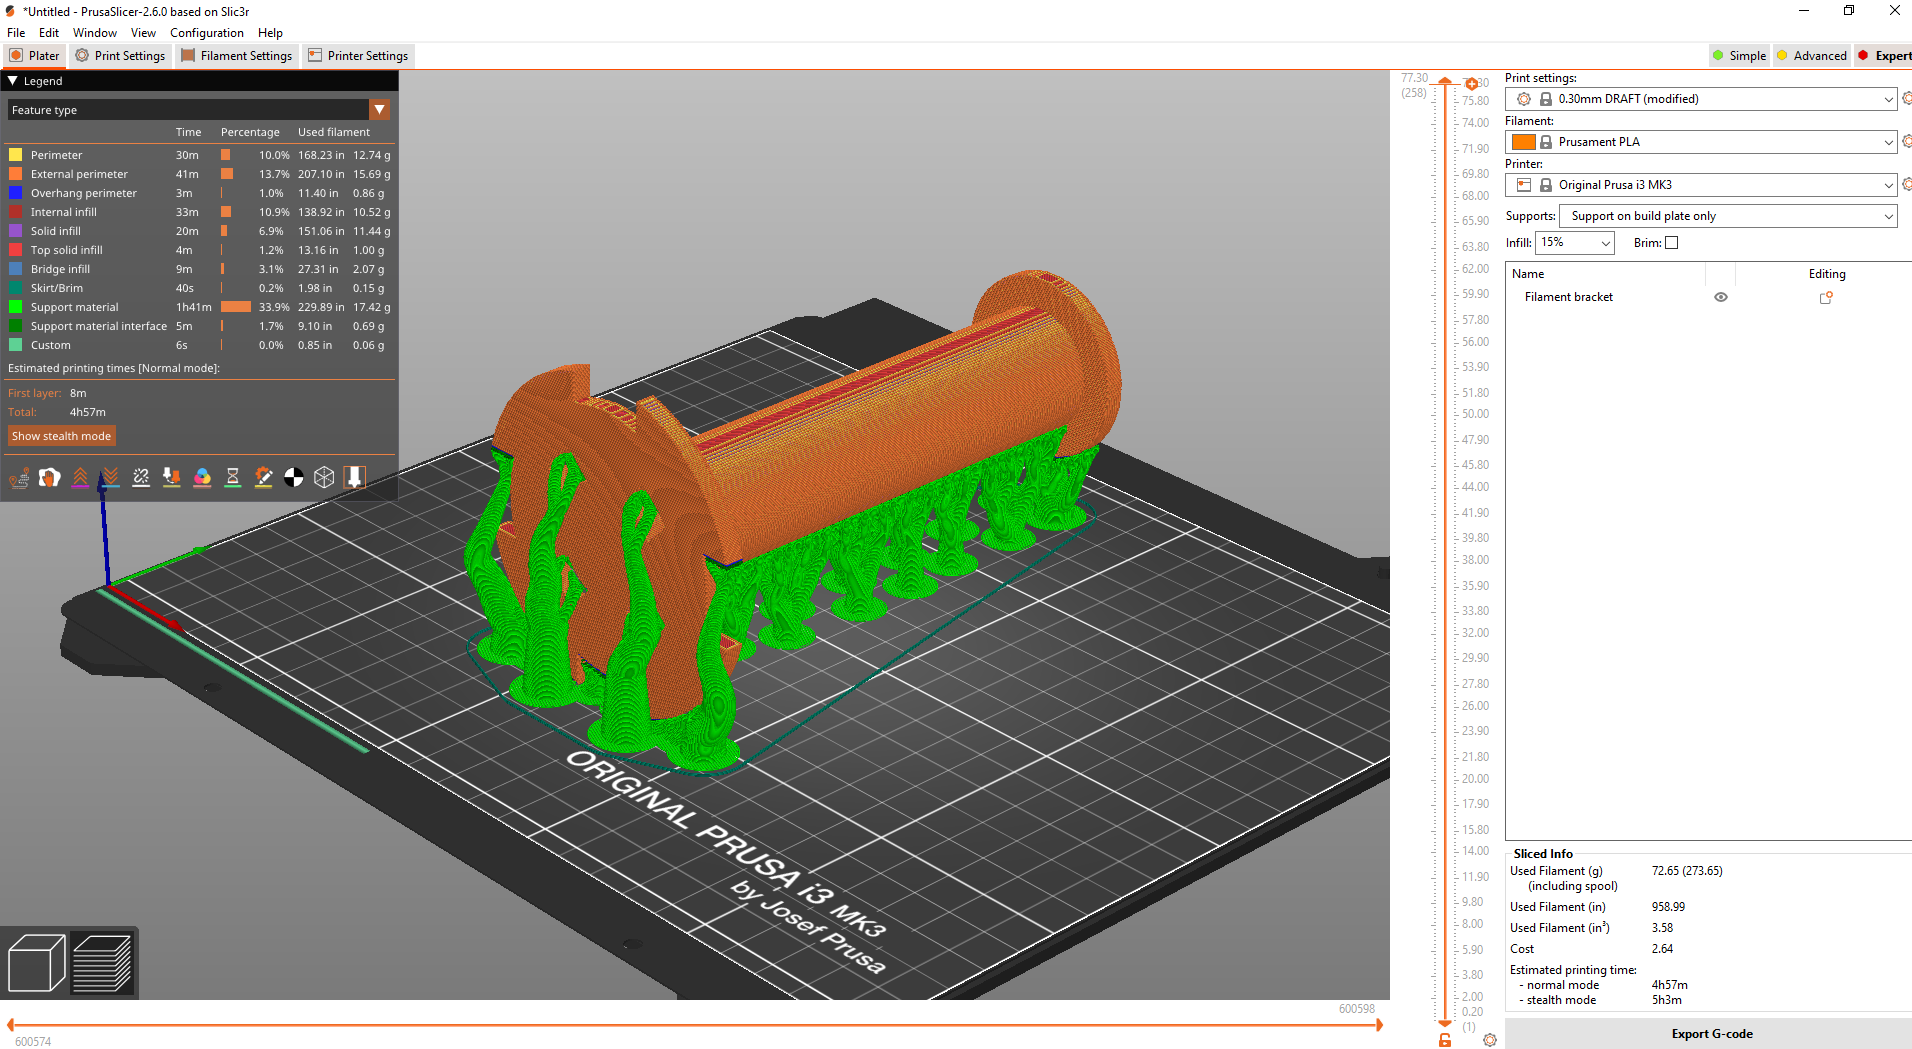Toggle Print pauses hourglass icon

tap(233, 478)
